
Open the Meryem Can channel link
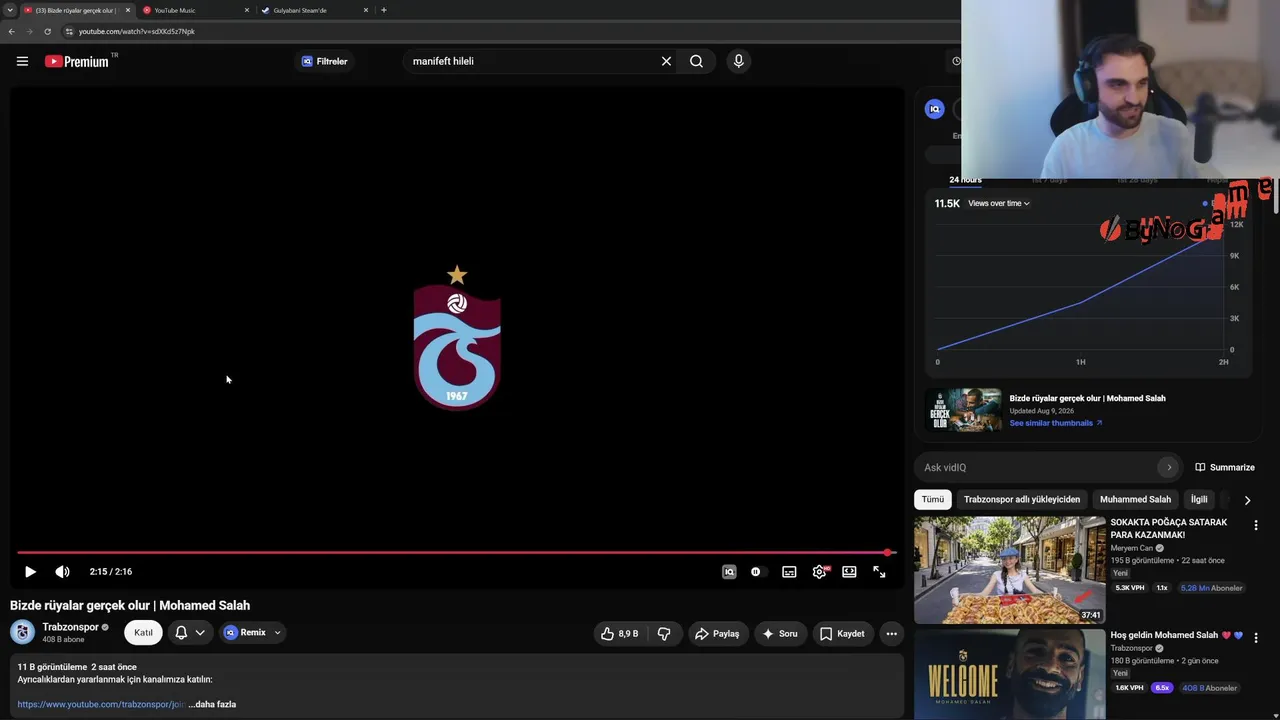[1132, 548]
